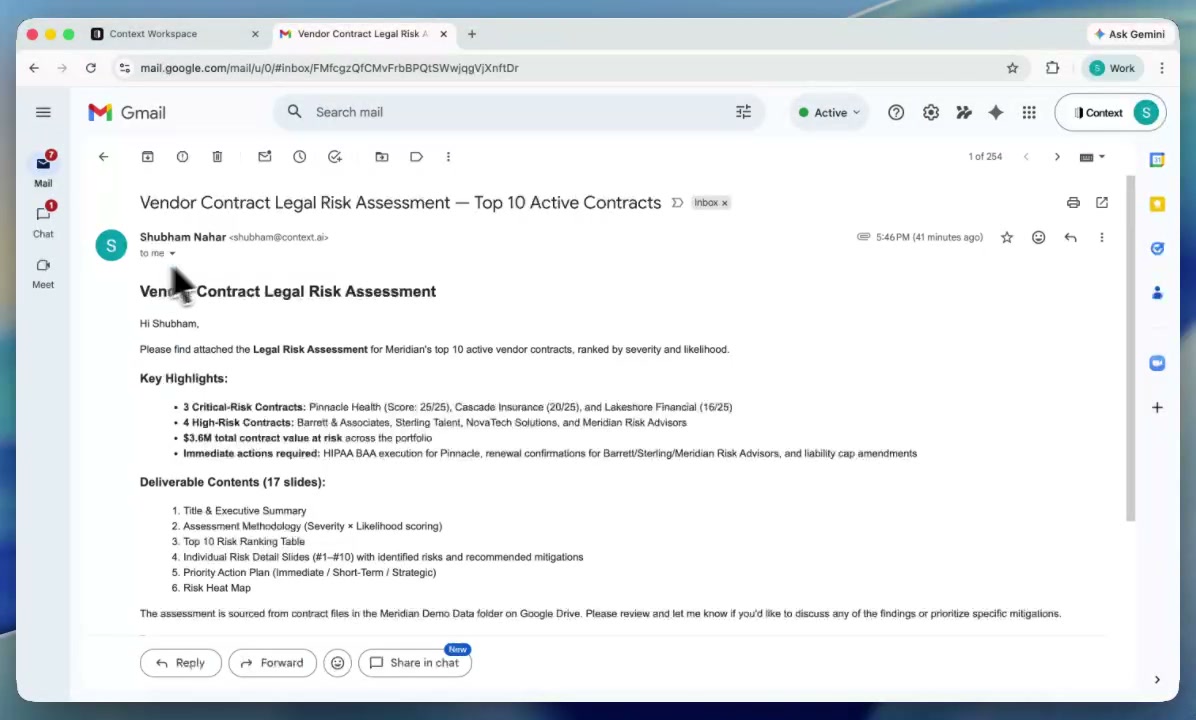Open sender avatar for Shubham Nahar

(x=111, y=246)
